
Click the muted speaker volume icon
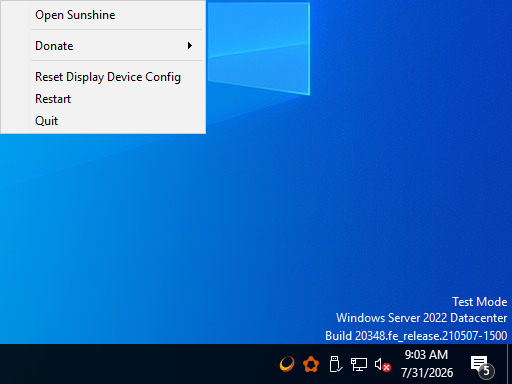[x=382, y=365]
